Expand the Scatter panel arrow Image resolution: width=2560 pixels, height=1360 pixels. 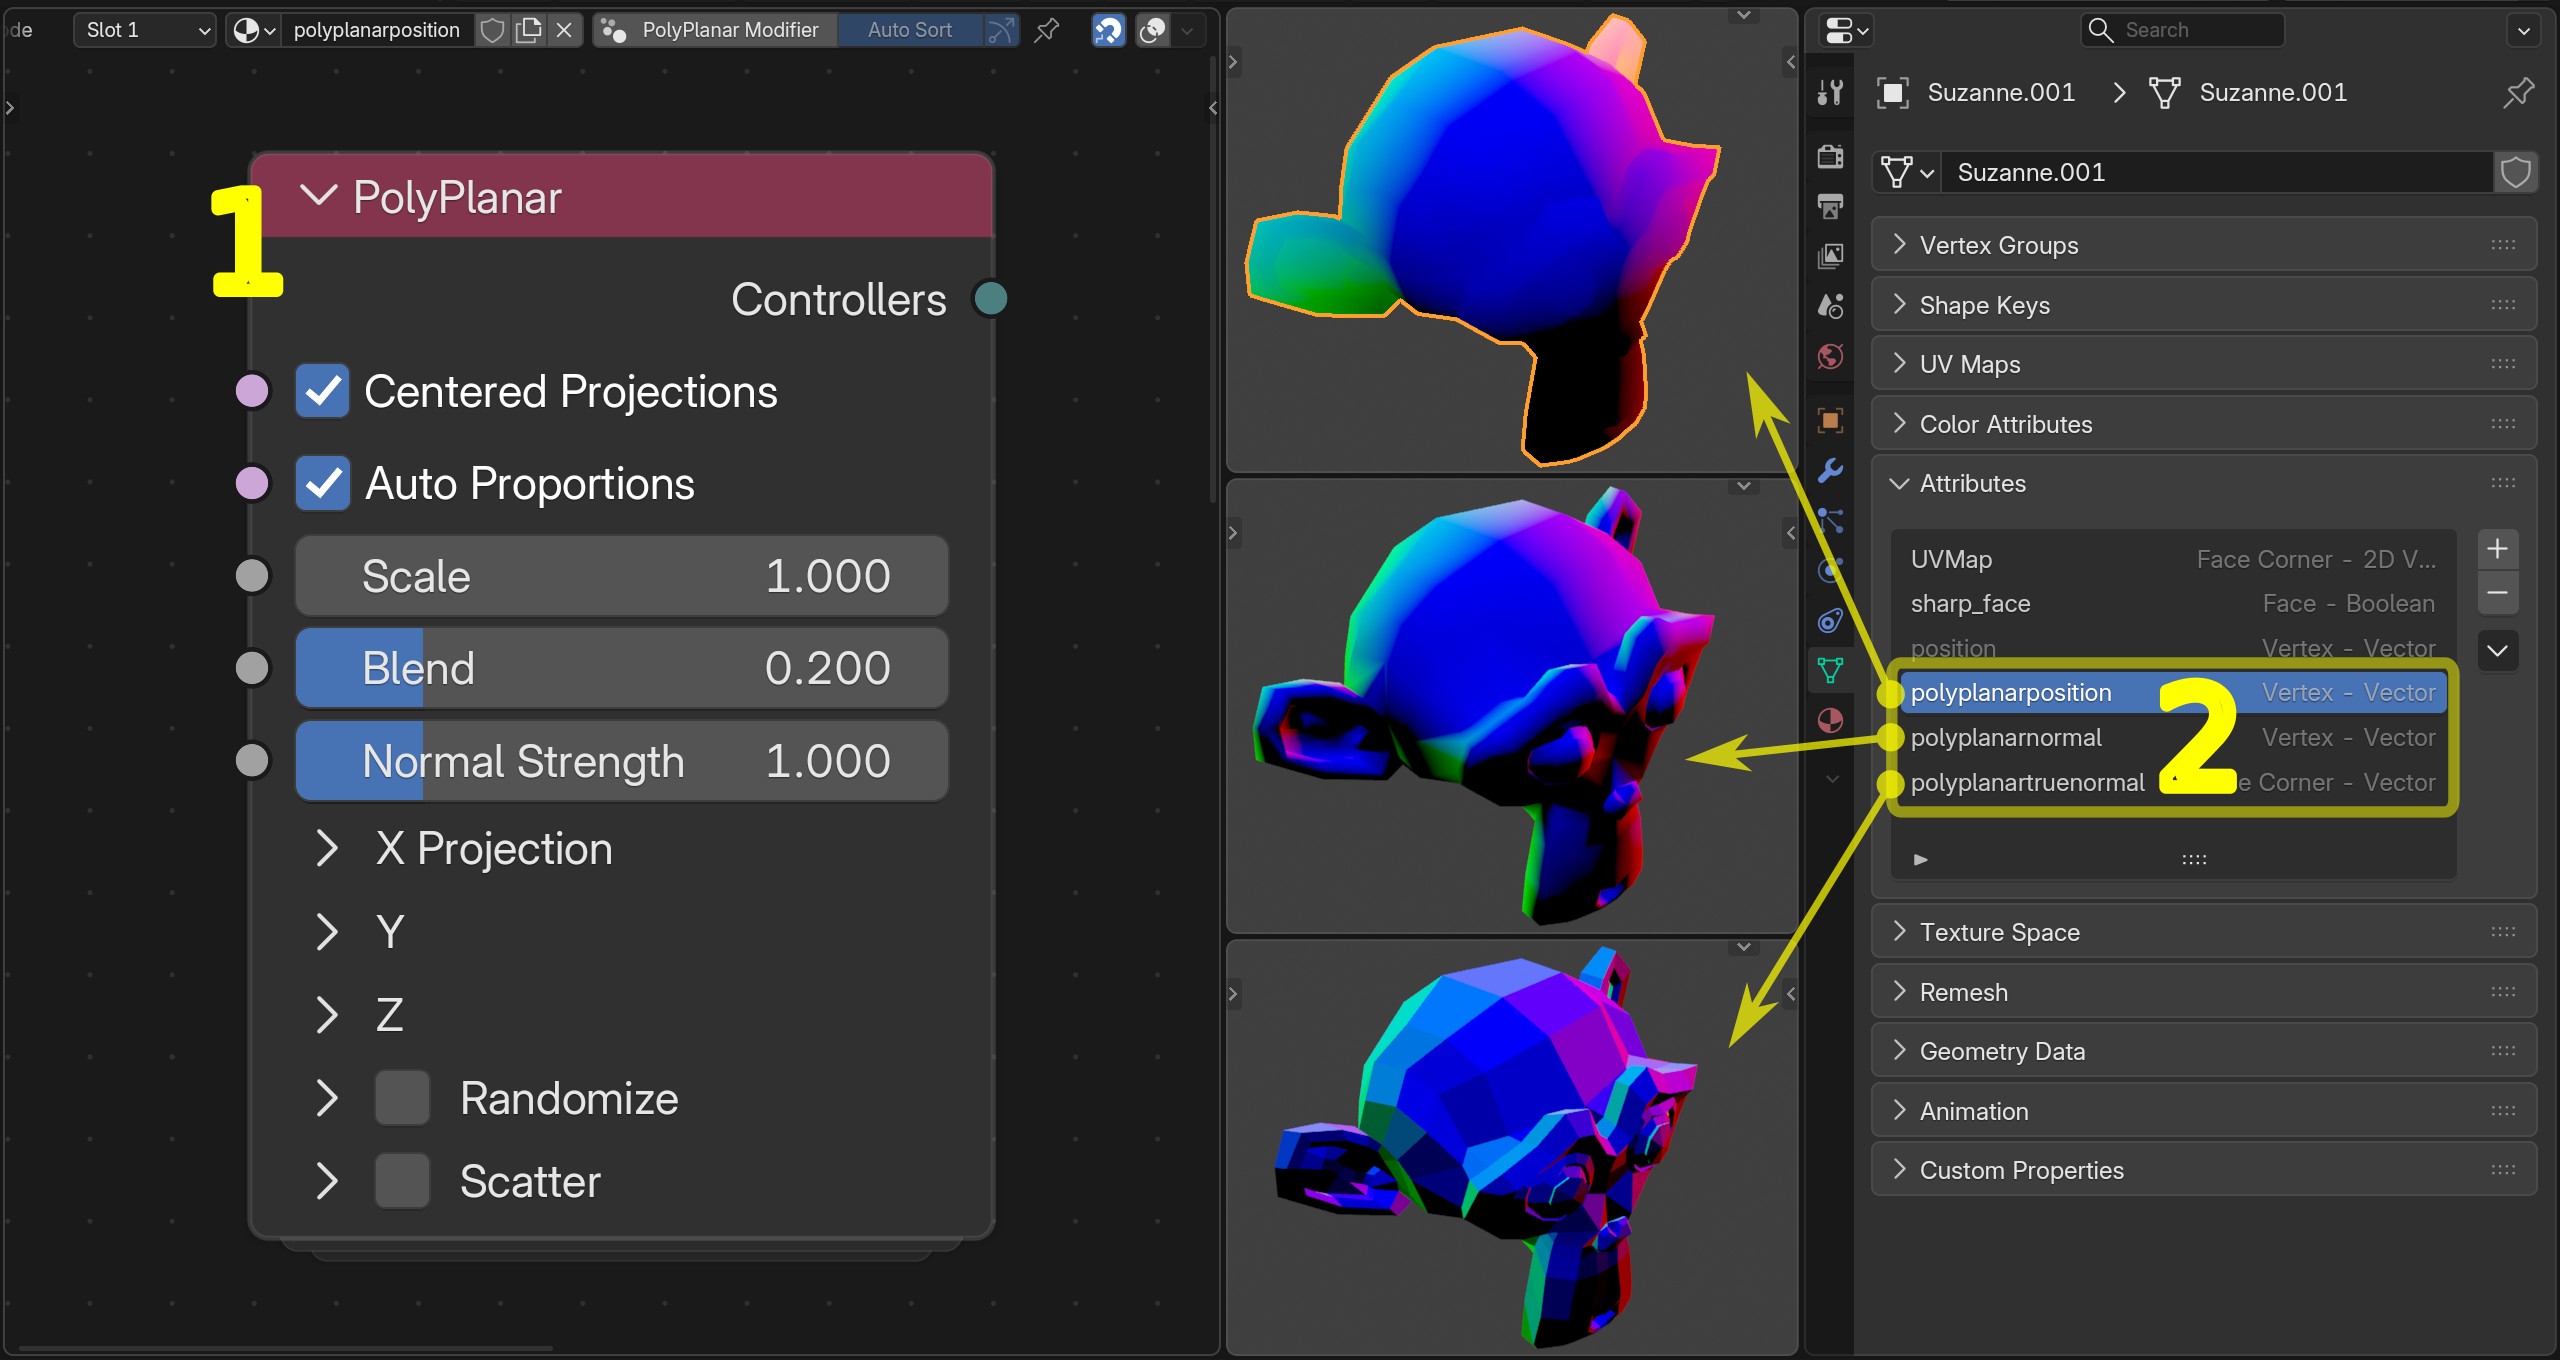326,1181
